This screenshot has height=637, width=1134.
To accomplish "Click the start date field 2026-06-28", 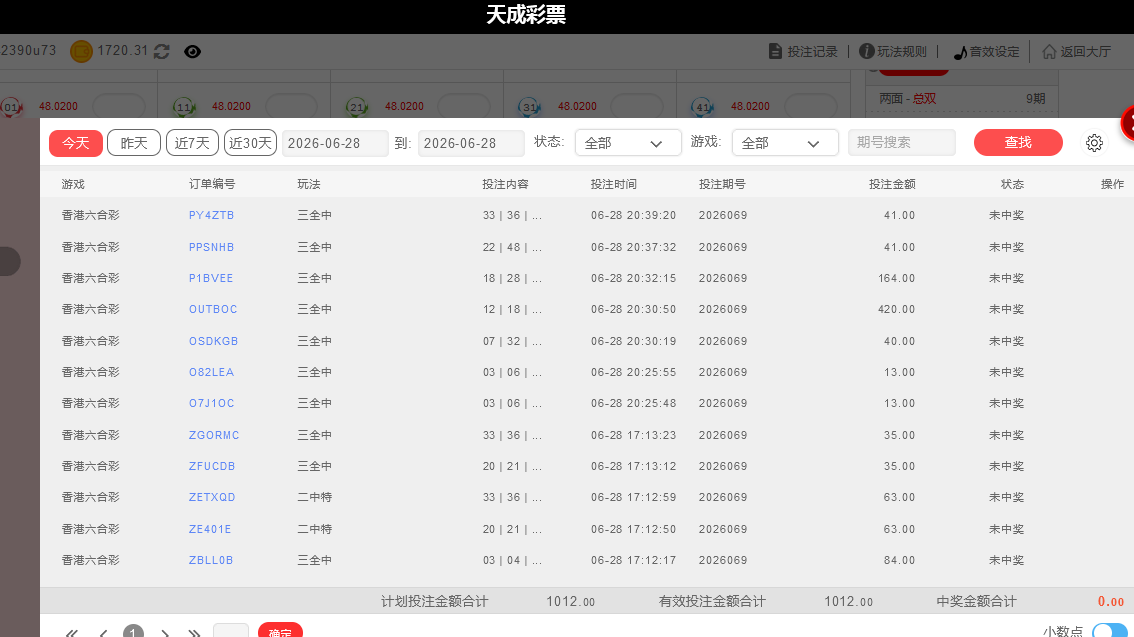I will (335, 143).
